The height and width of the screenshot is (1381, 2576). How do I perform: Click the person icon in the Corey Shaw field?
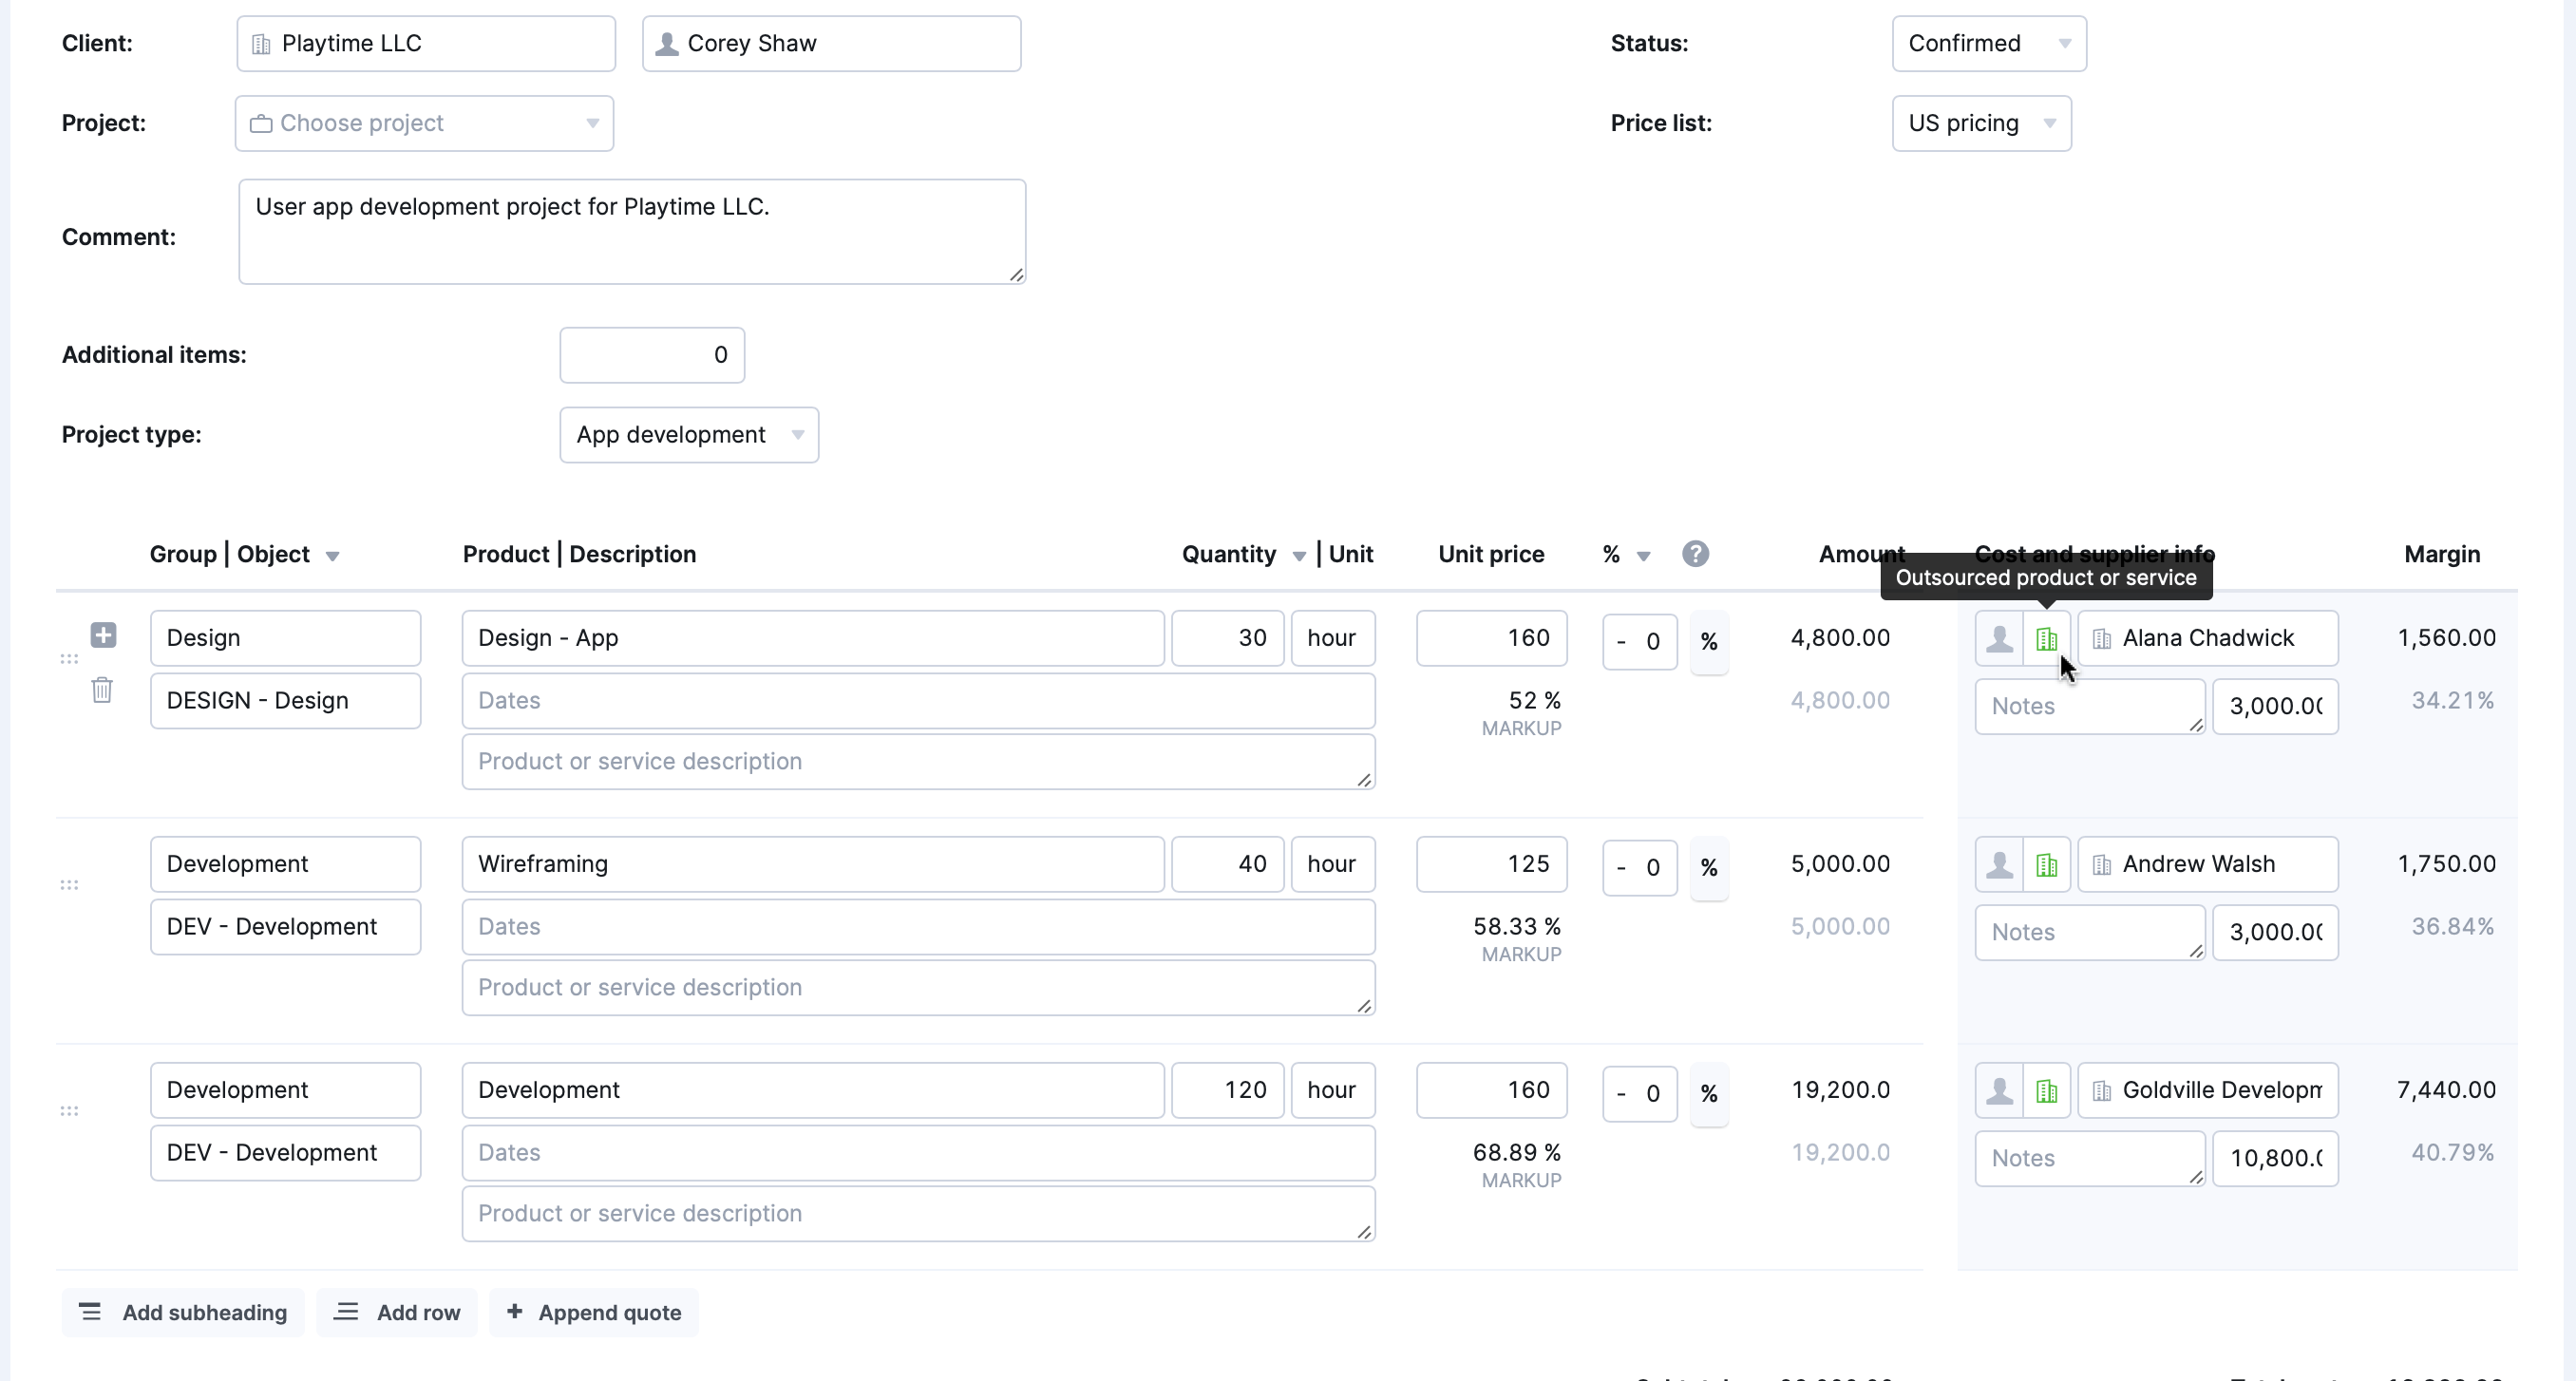tap(667, 43)
